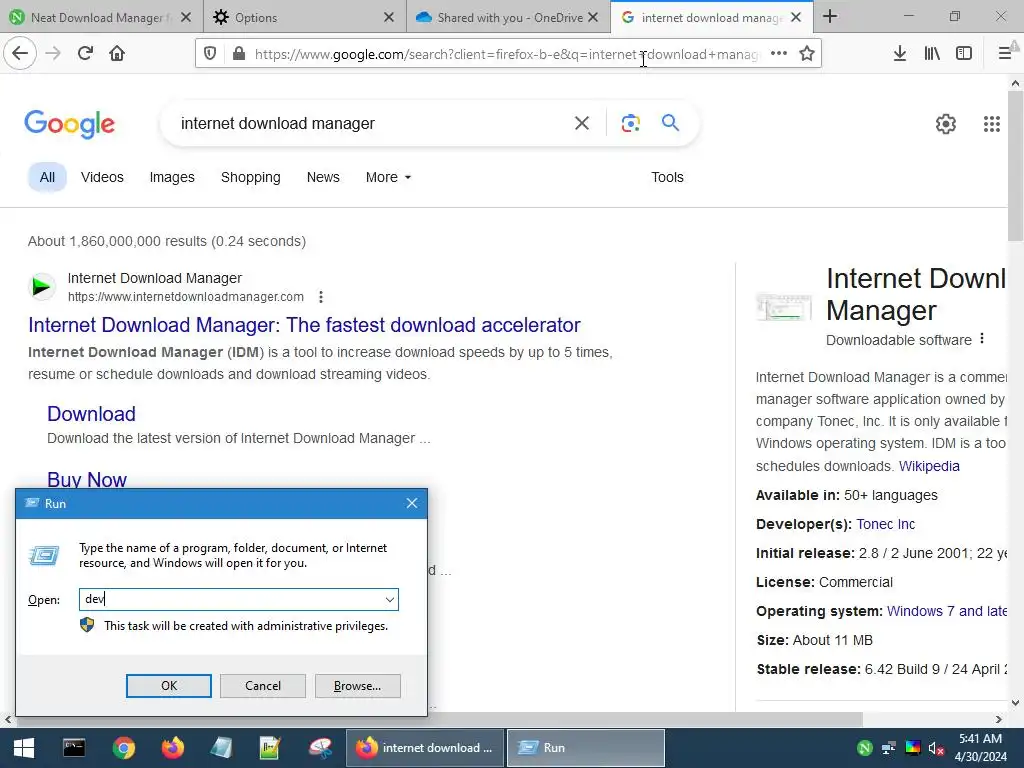1024x768 pixels.
Task: Search by image with Google Lens icon
Action: 630,123
